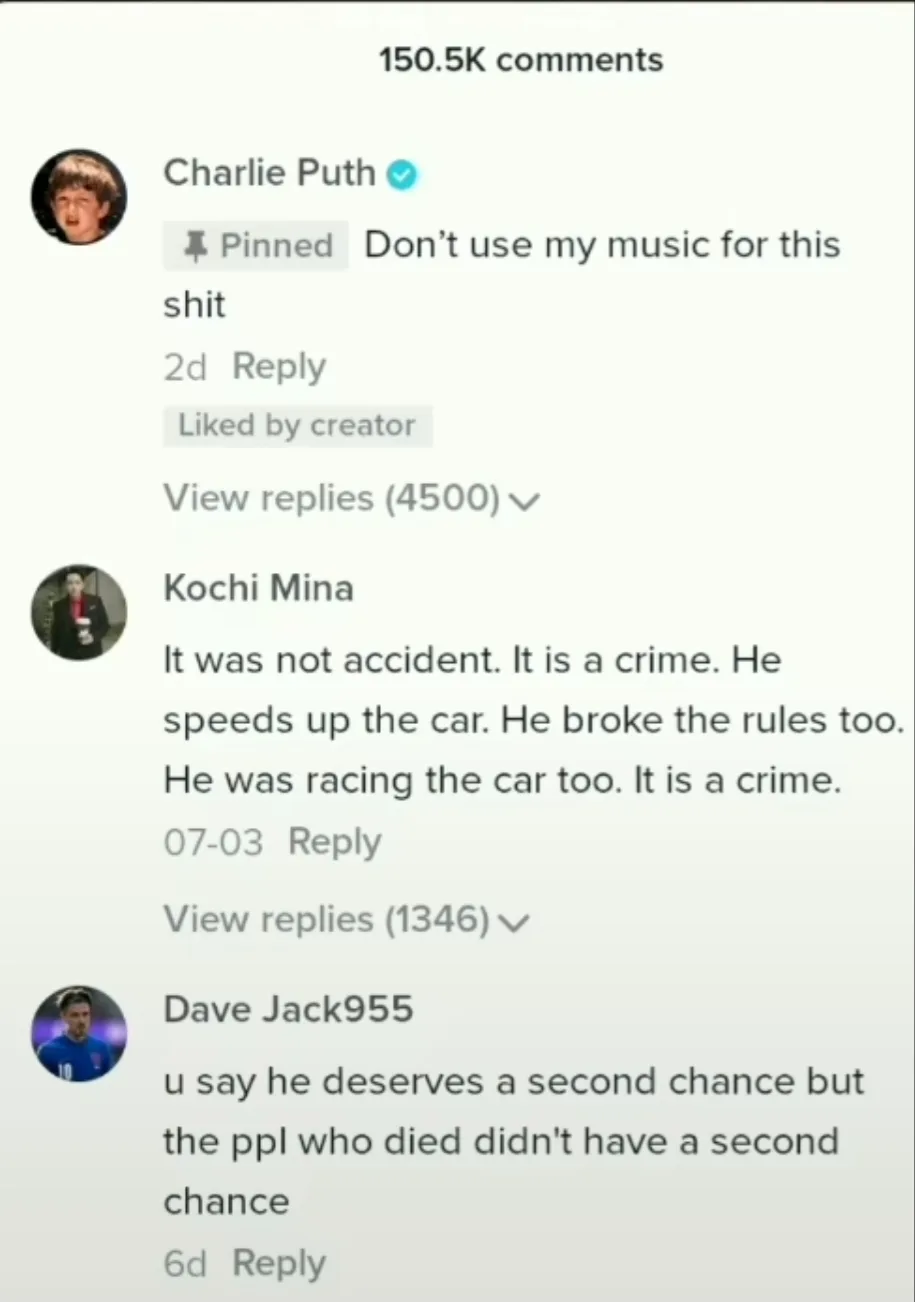Open Dave Jack955's avatar
Viewport: 915px width, 1302px height.
click(79, 1033)
